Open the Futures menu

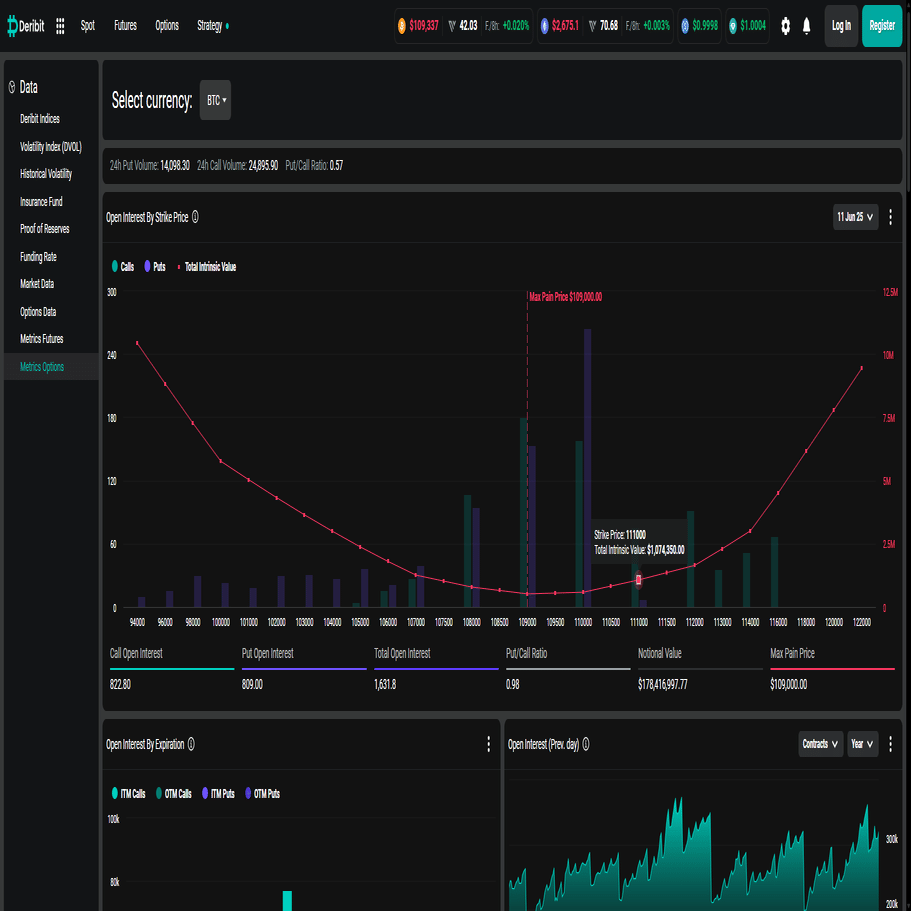tap(125, 26)
